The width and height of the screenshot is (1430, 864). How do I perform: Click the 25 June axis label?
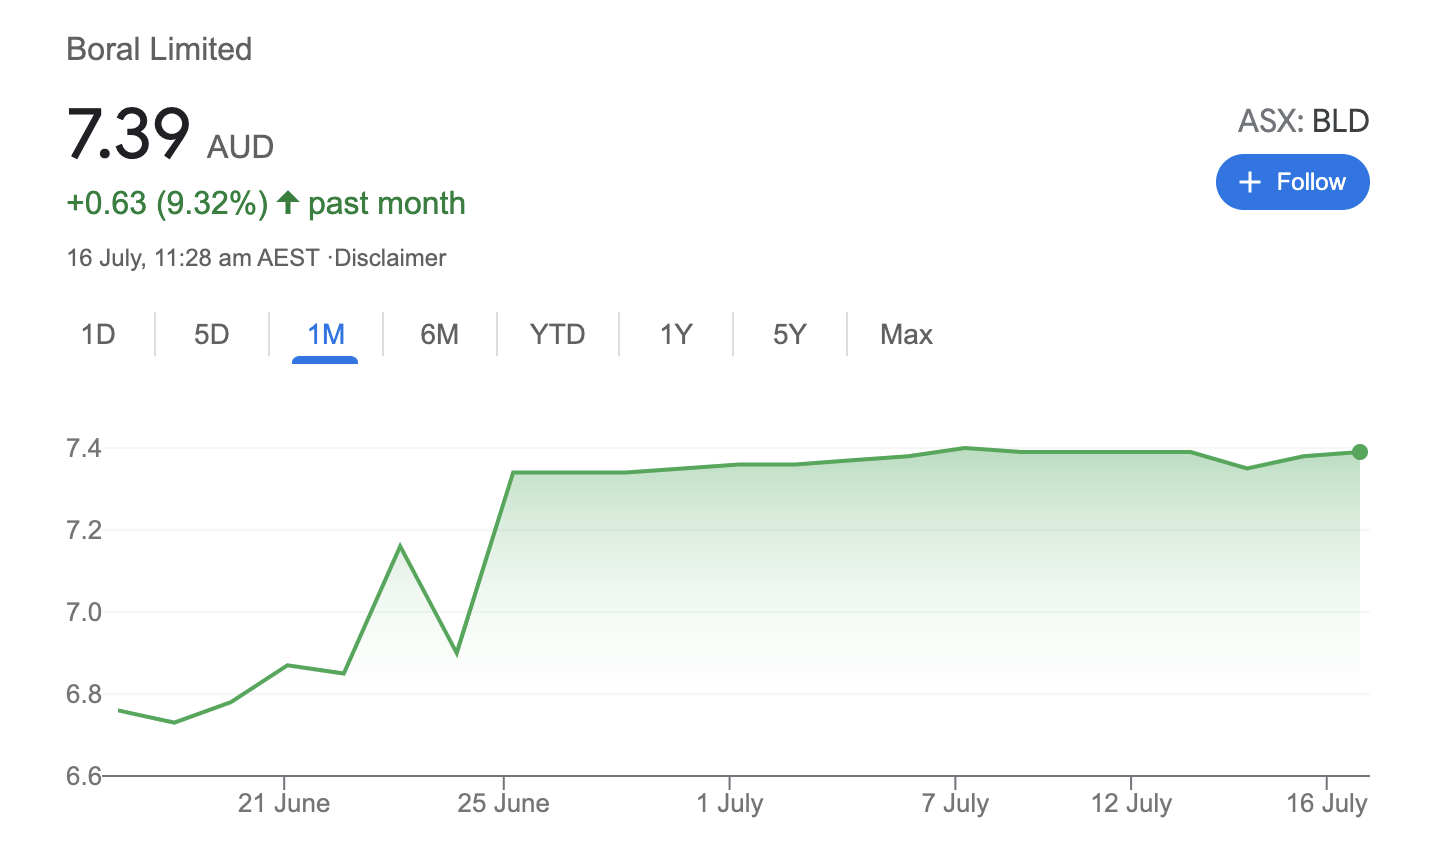503,803
